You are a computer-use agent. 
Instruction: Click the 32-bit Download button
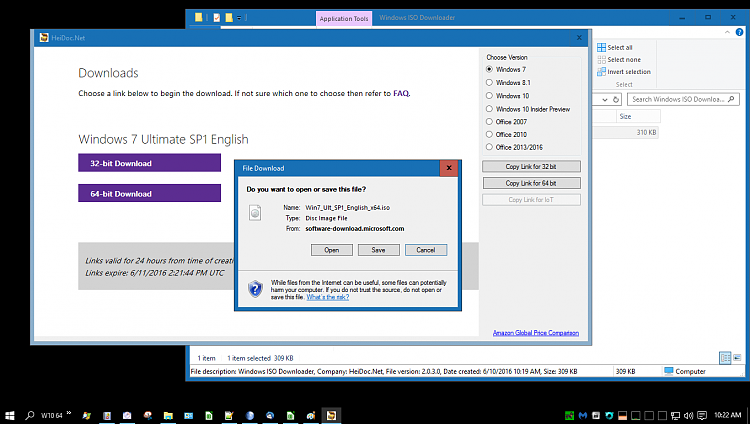(149, 163)
